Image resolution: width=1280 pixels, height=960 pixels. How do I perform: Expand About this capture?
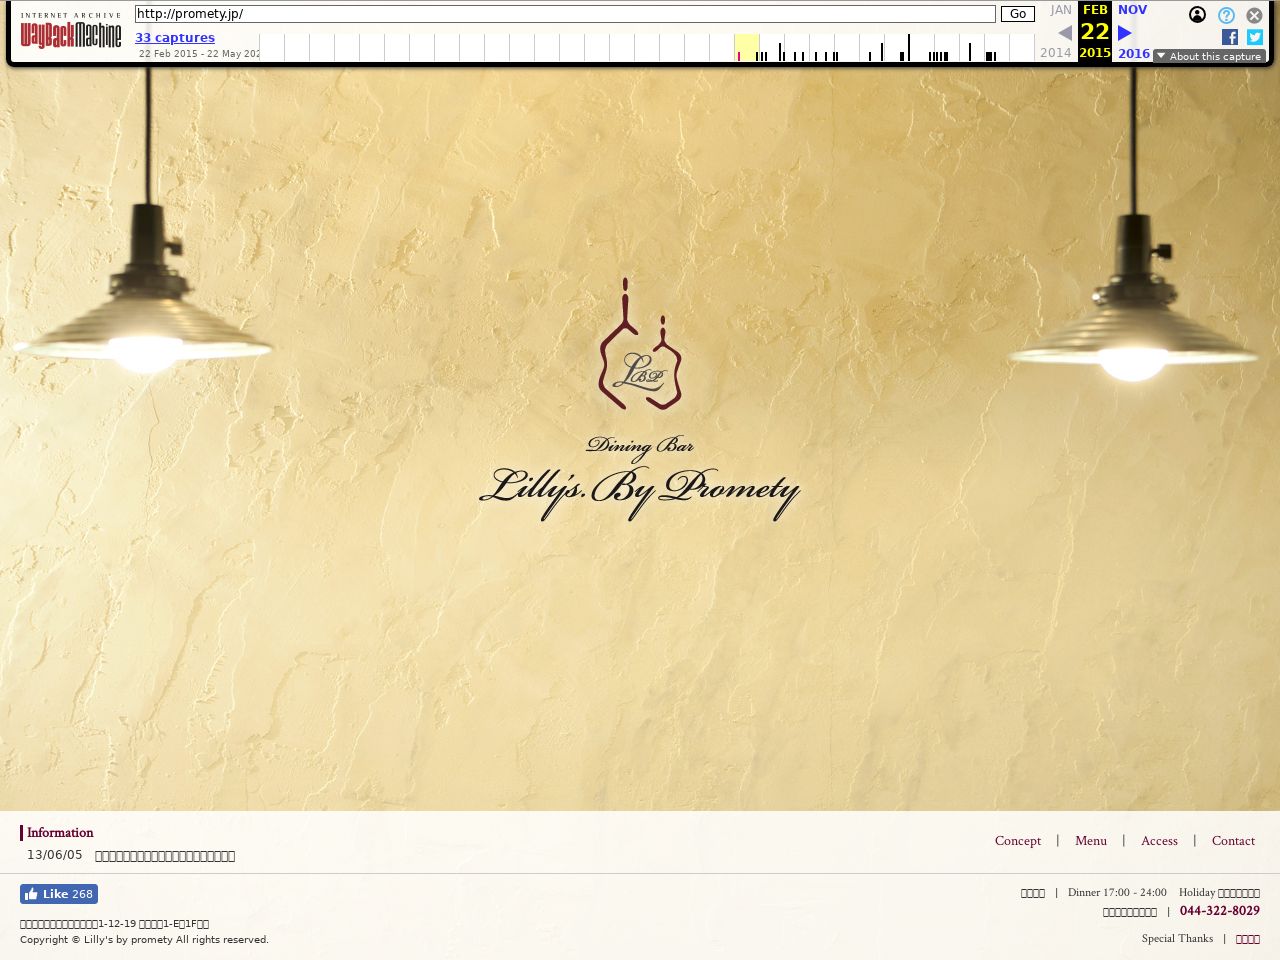pos(1209,56)
